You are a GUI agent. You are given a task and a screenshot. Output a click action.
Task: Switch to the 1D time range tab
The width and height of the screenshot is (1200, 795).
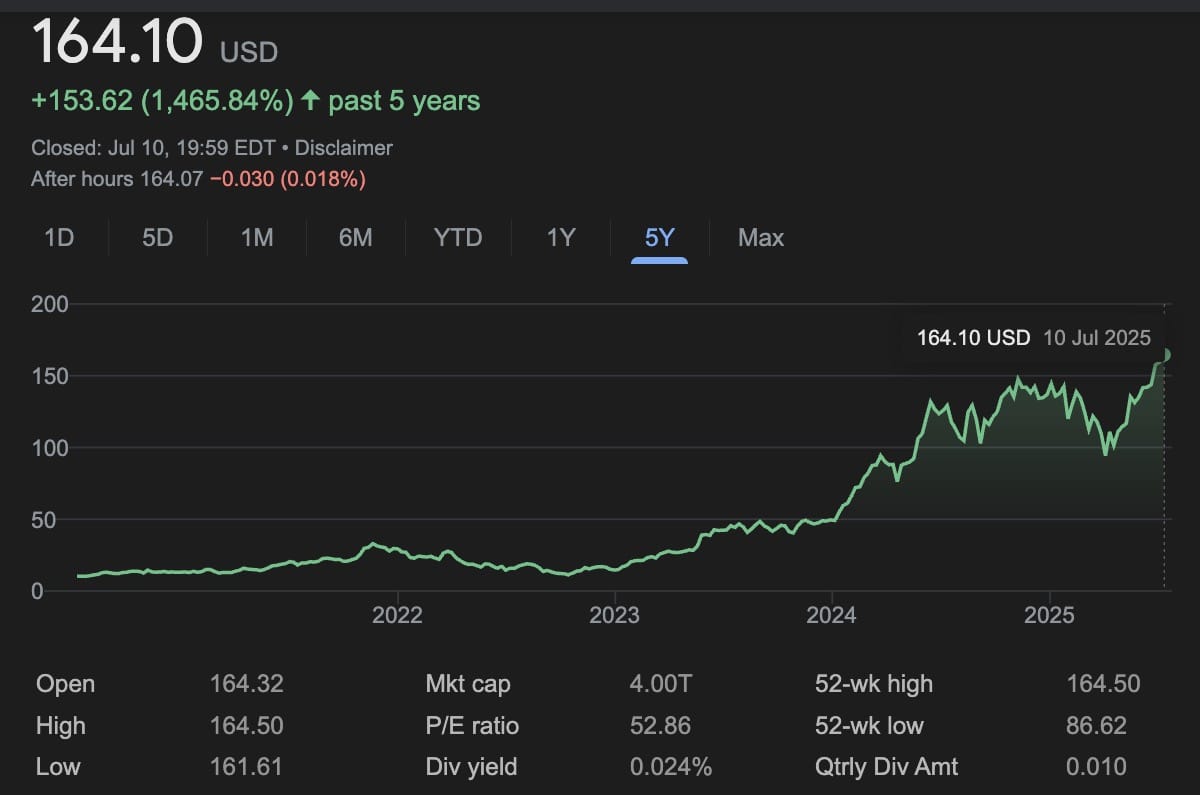pyautogui.click(x=59, y=238)
